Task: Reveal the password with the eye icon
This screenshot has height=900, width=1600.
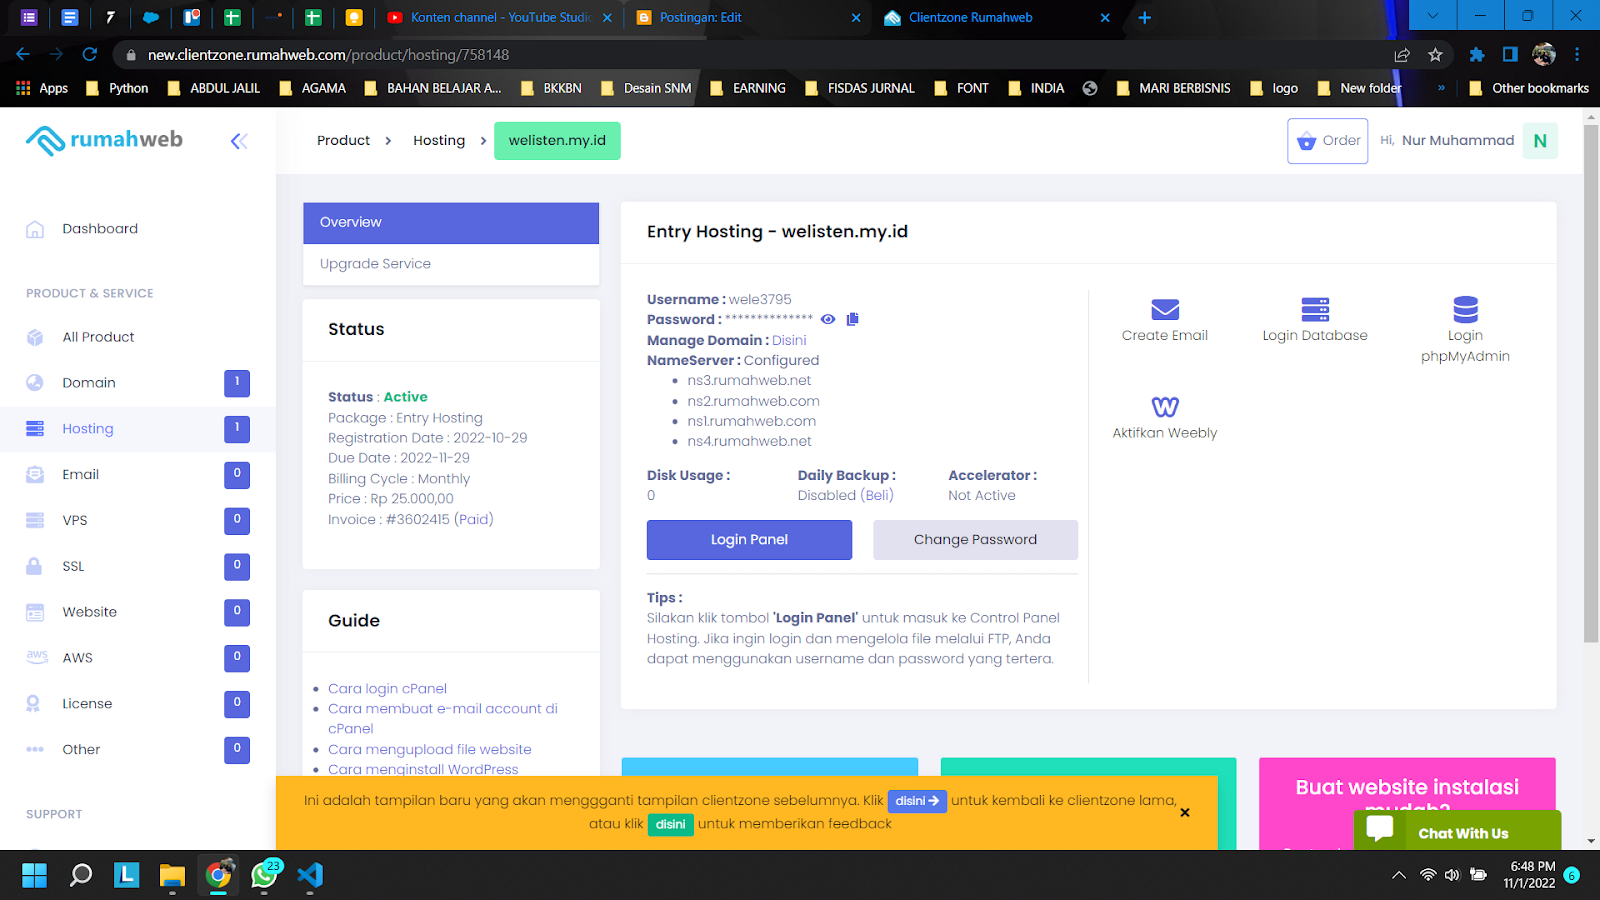Action: click(828, 319)
